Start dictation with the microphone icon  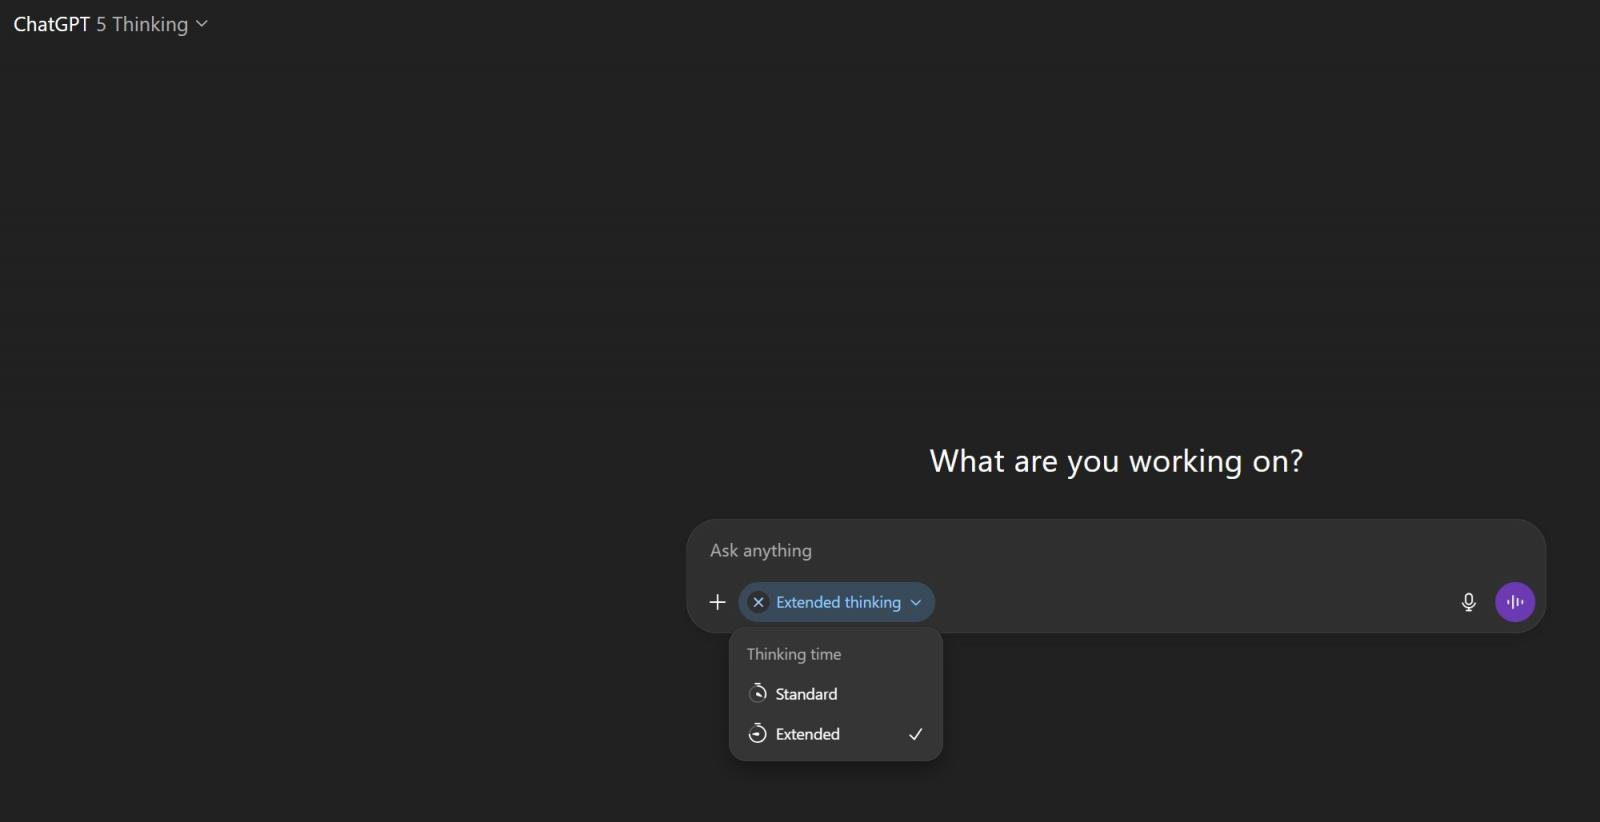tap(1468, 602)
